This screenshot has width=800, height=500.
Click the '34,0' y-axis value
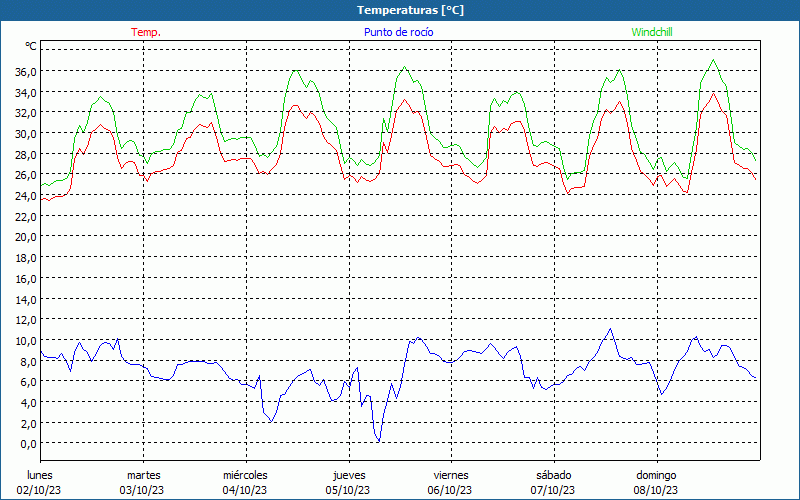coord(26,92)
